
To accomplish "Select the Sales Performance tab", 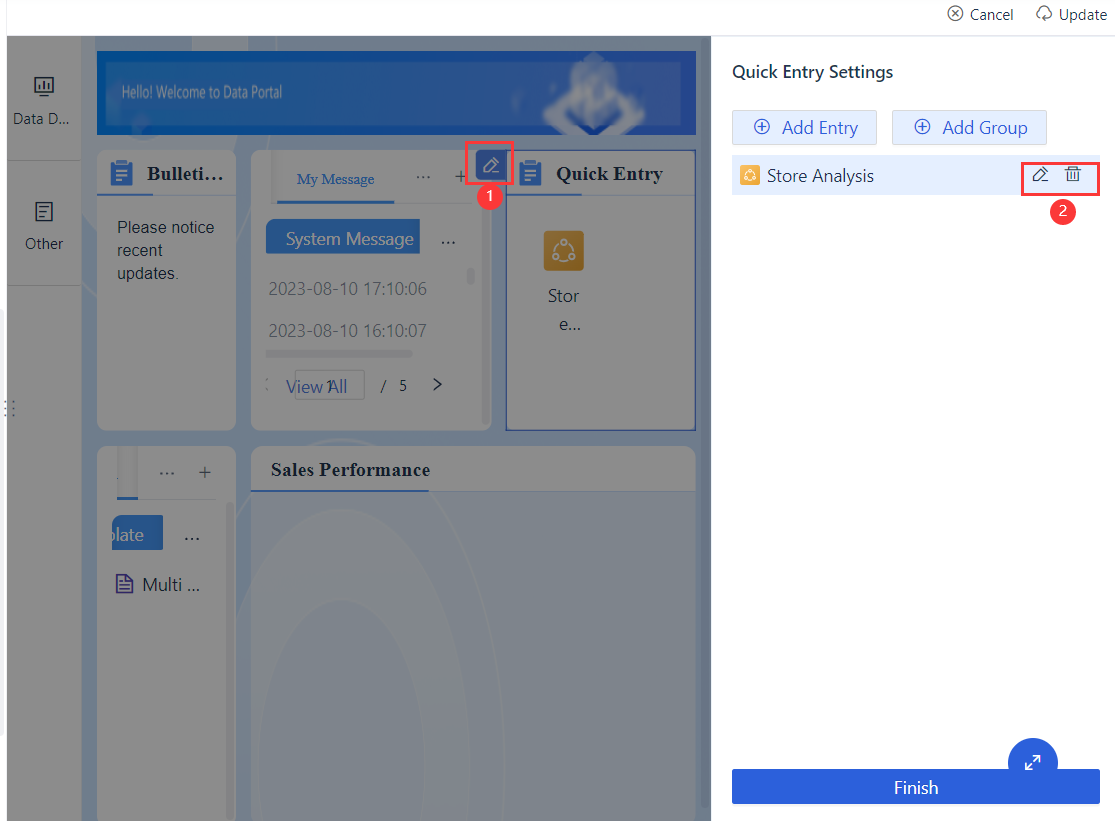I will (x=348, y=470).
